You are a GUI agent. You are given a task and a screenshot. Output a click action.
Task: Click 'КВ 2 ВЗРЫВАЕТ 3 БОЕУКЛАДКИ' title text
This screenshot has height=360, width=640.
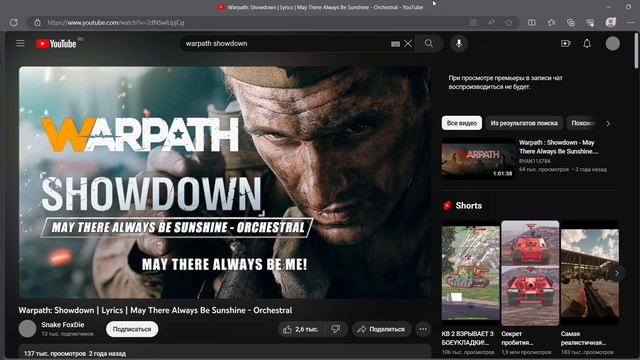pos(468,338)
